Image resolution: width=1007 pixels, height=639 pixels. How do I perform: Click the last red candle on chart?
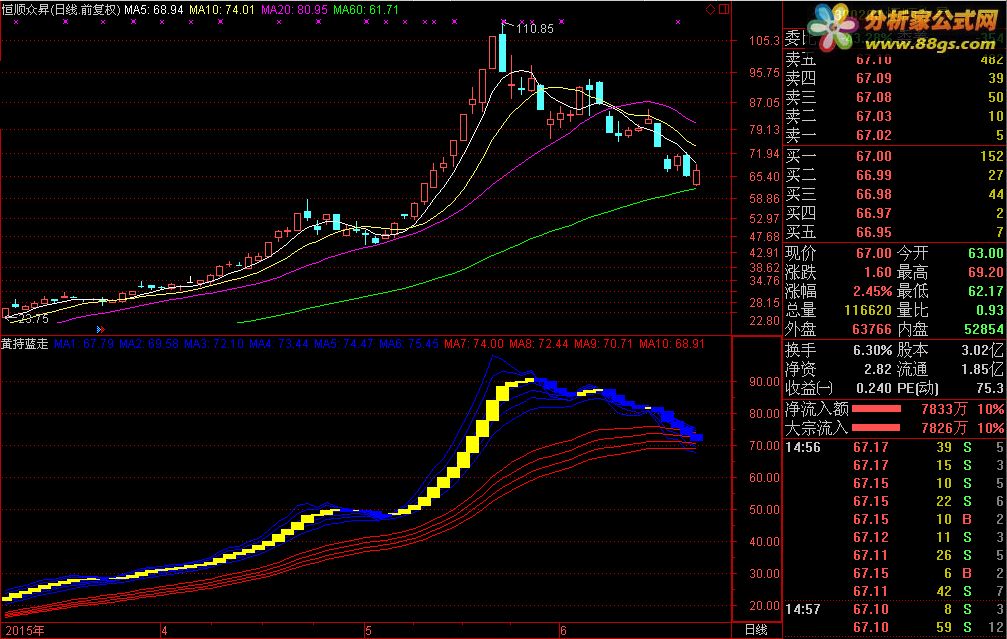697,176
